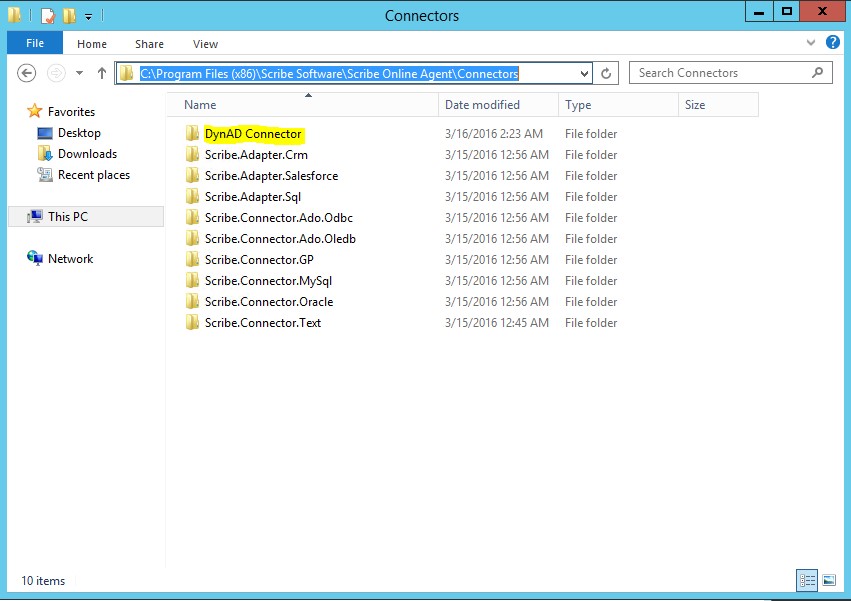This screenshot has height=601, width=851.
Task: Click the Scribe.Connector.Text folder icon
Action: click(192, 322)
